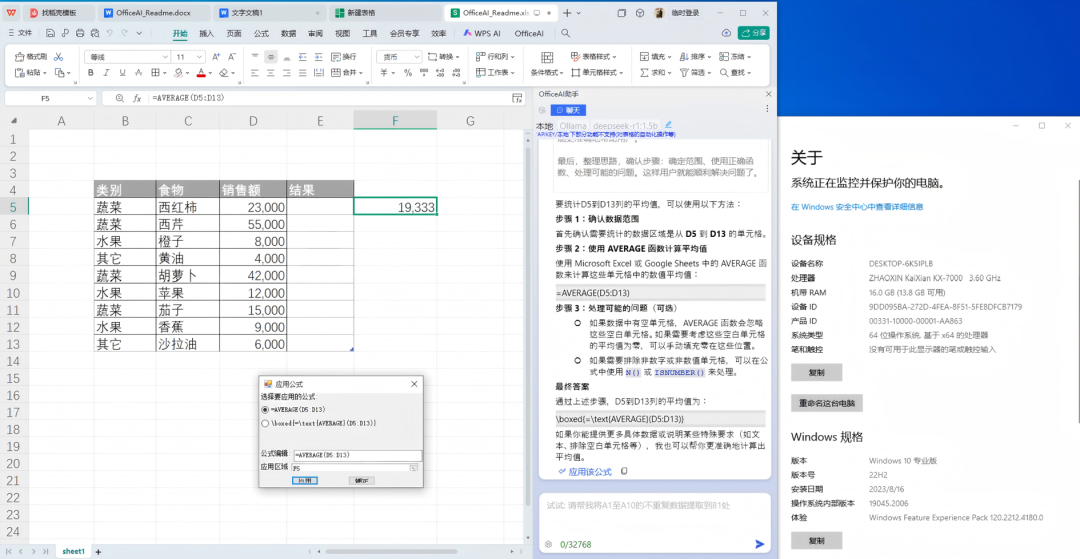Select the =AVERAGE(D5:D13) radio option
The image size is (1080, 559).
pos(265,410)
